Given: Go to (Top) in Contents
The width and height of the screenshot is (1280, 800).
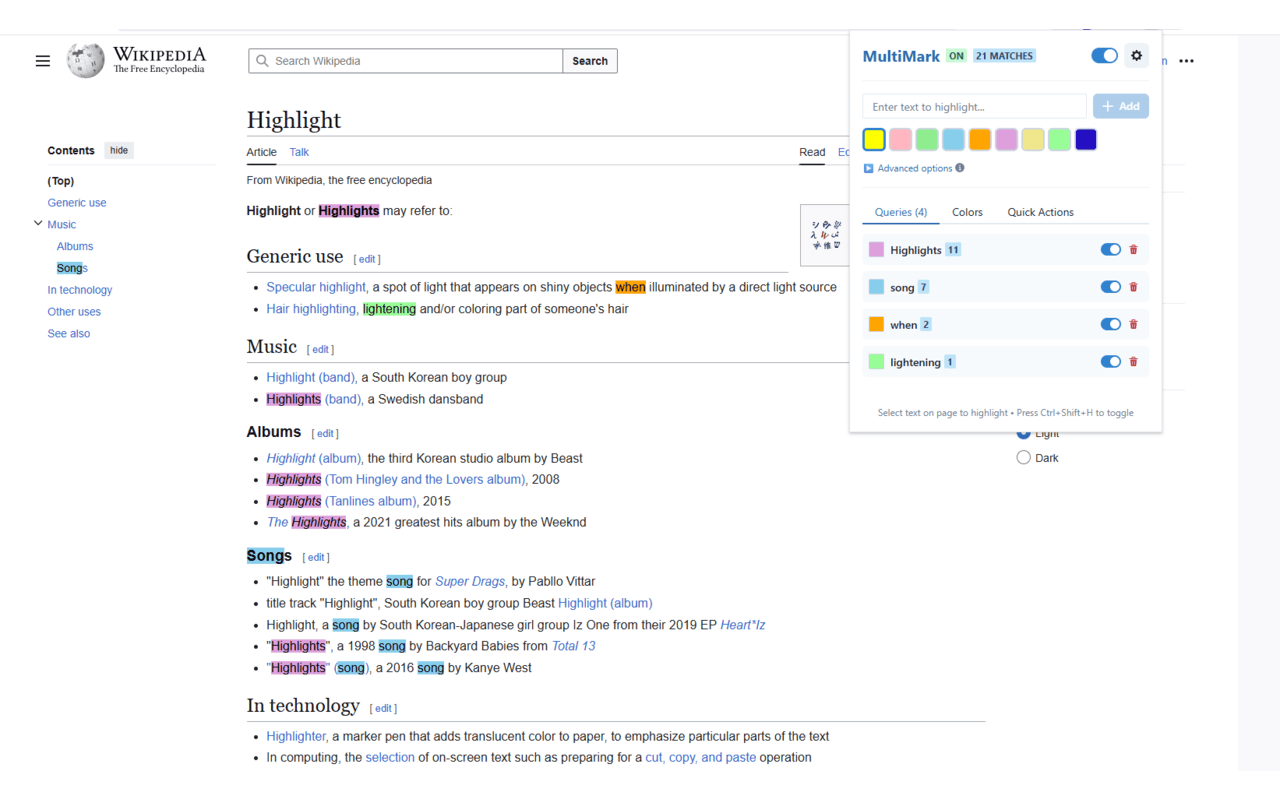Looking at the screenshot, I should pyautogui.click(x=61, y=181).
